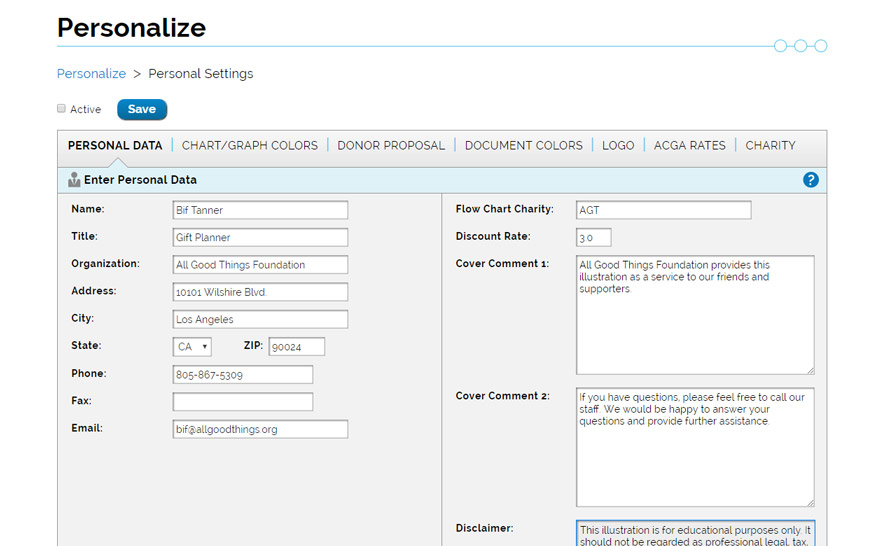Toggle the Active checkbox
883x546 pixels.
(x=61, y=109)
